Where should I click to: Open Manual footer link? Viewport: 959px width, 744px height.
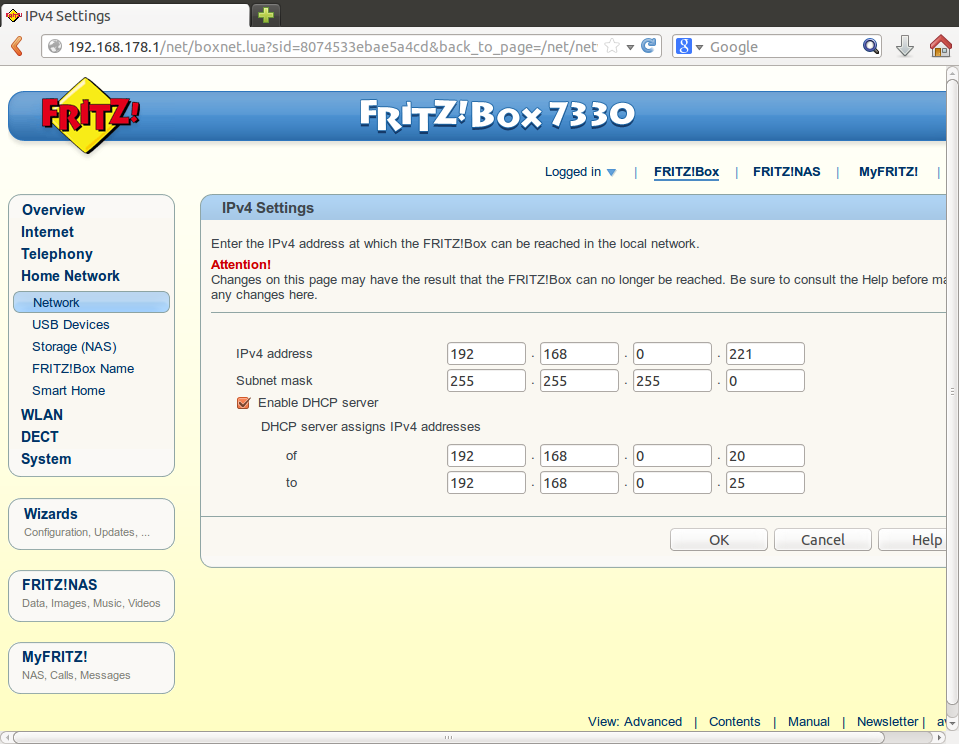(809, 721)
